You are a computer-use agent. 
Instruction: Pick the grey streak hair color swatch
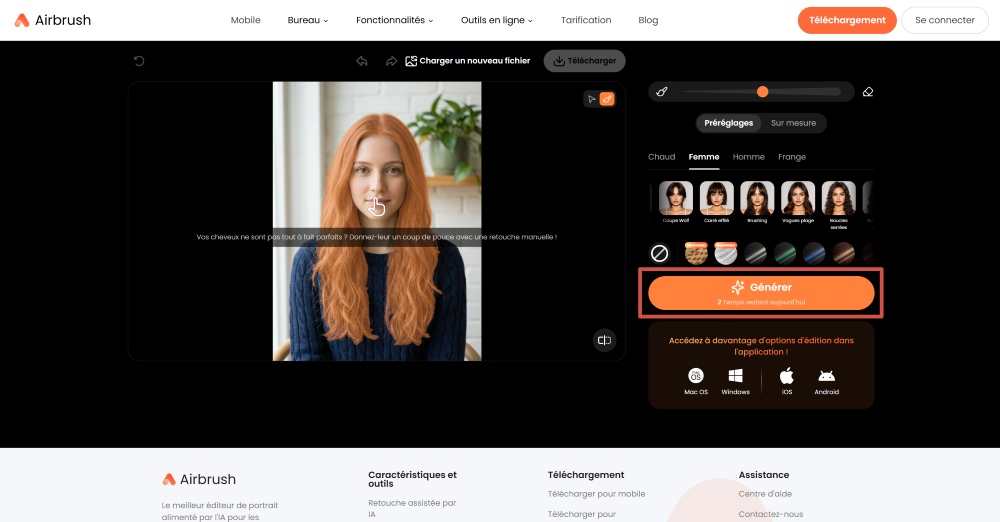755,253
